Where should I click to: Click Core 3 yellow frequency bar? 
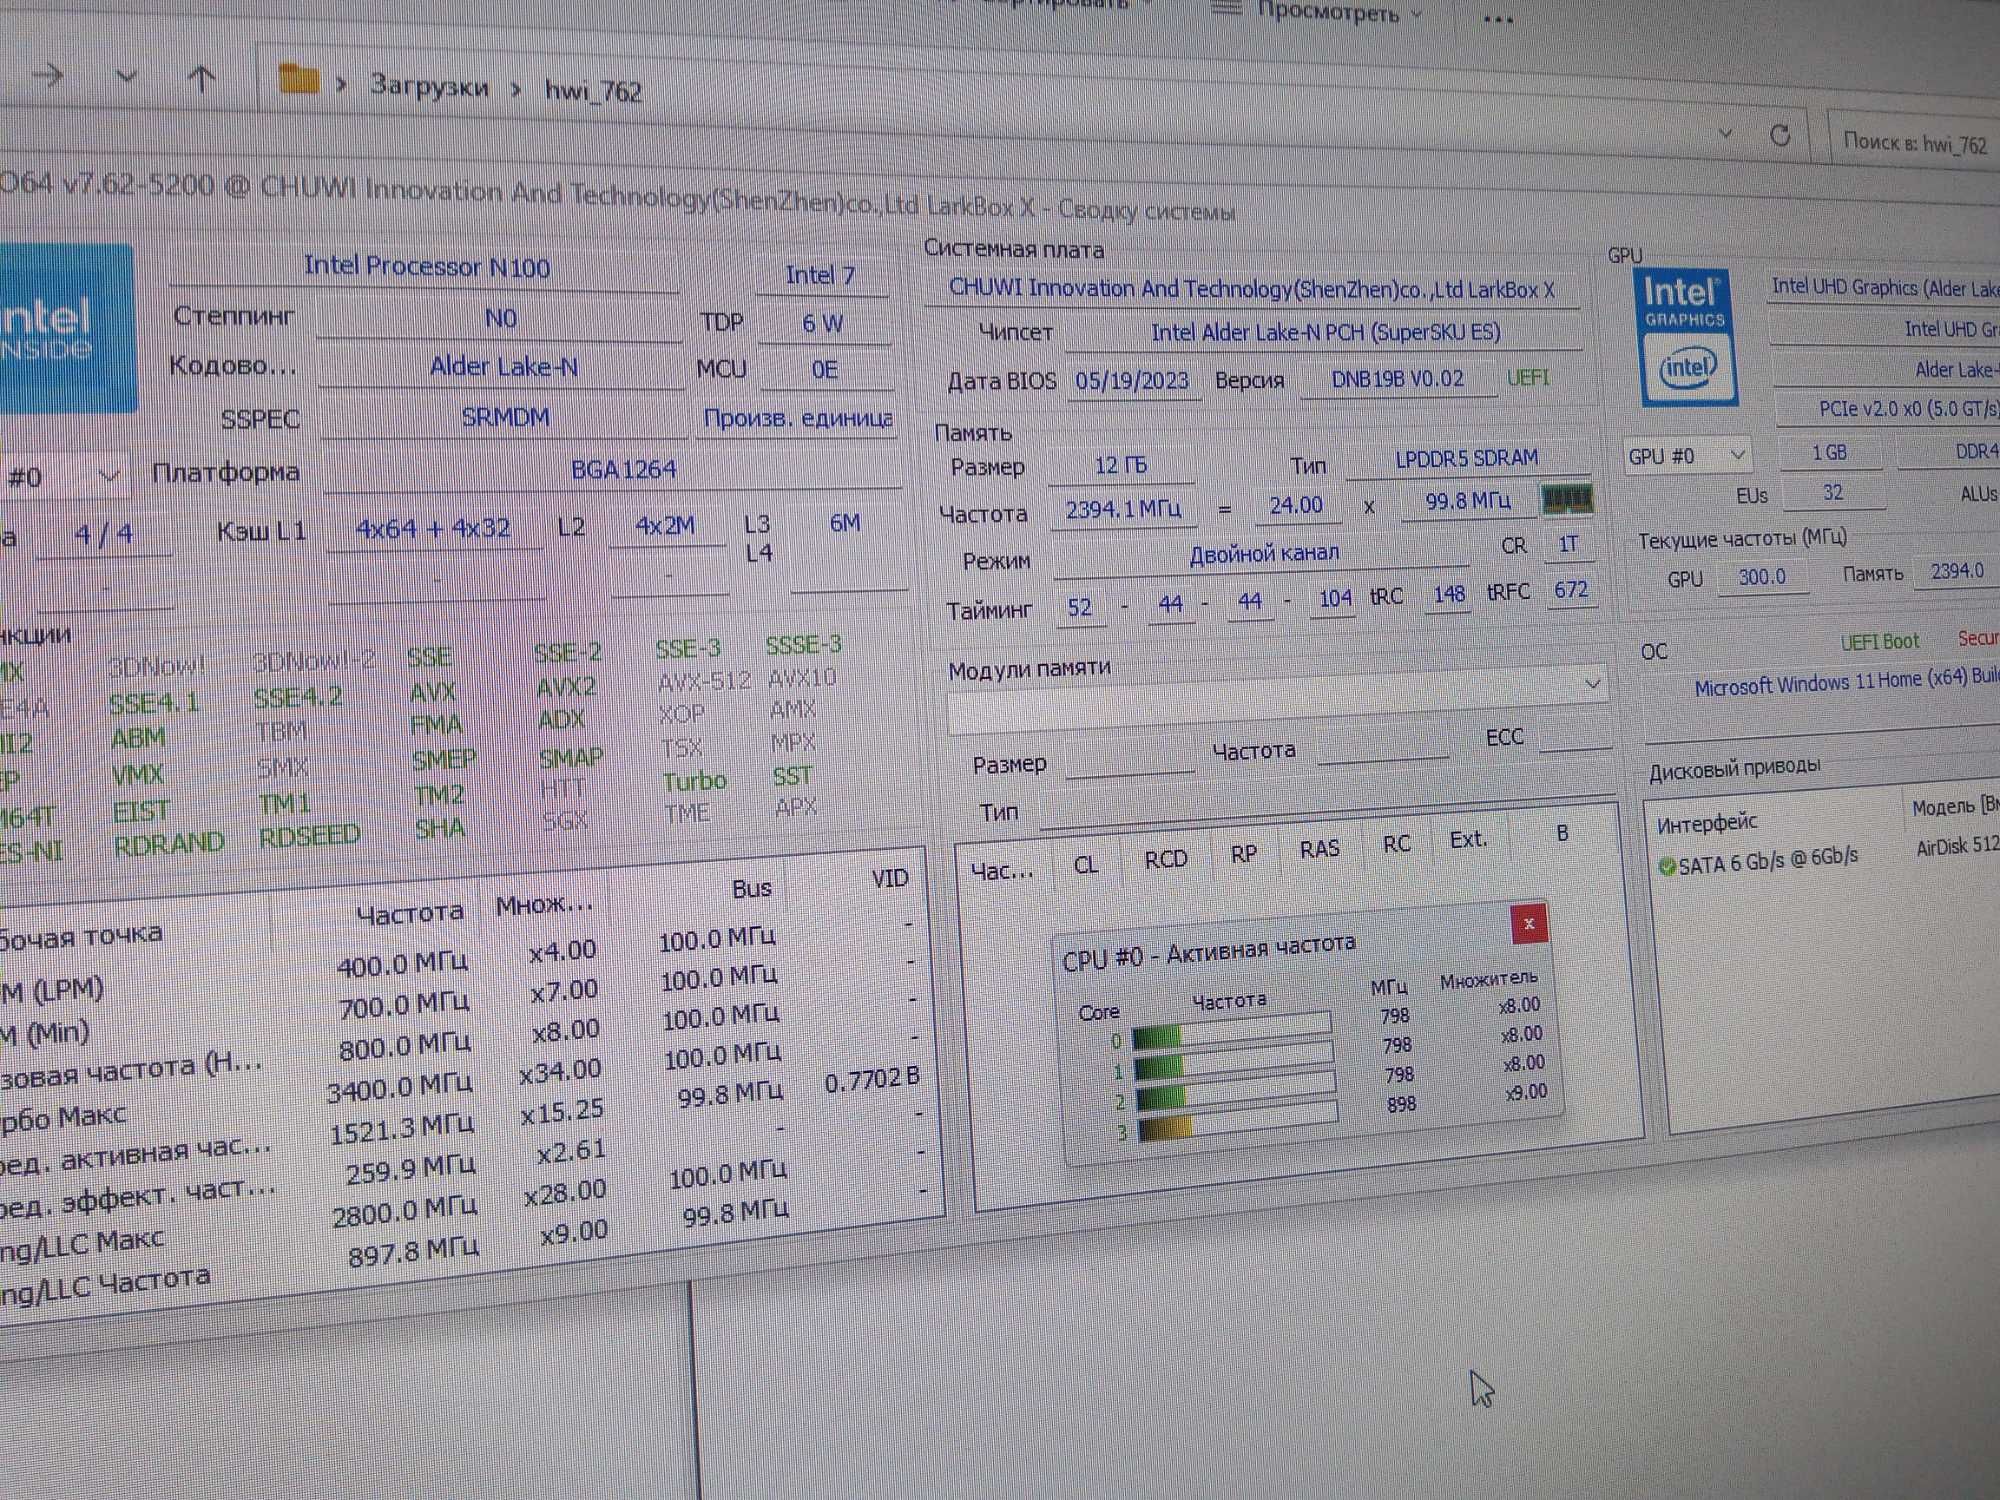pos(1238,1123)
